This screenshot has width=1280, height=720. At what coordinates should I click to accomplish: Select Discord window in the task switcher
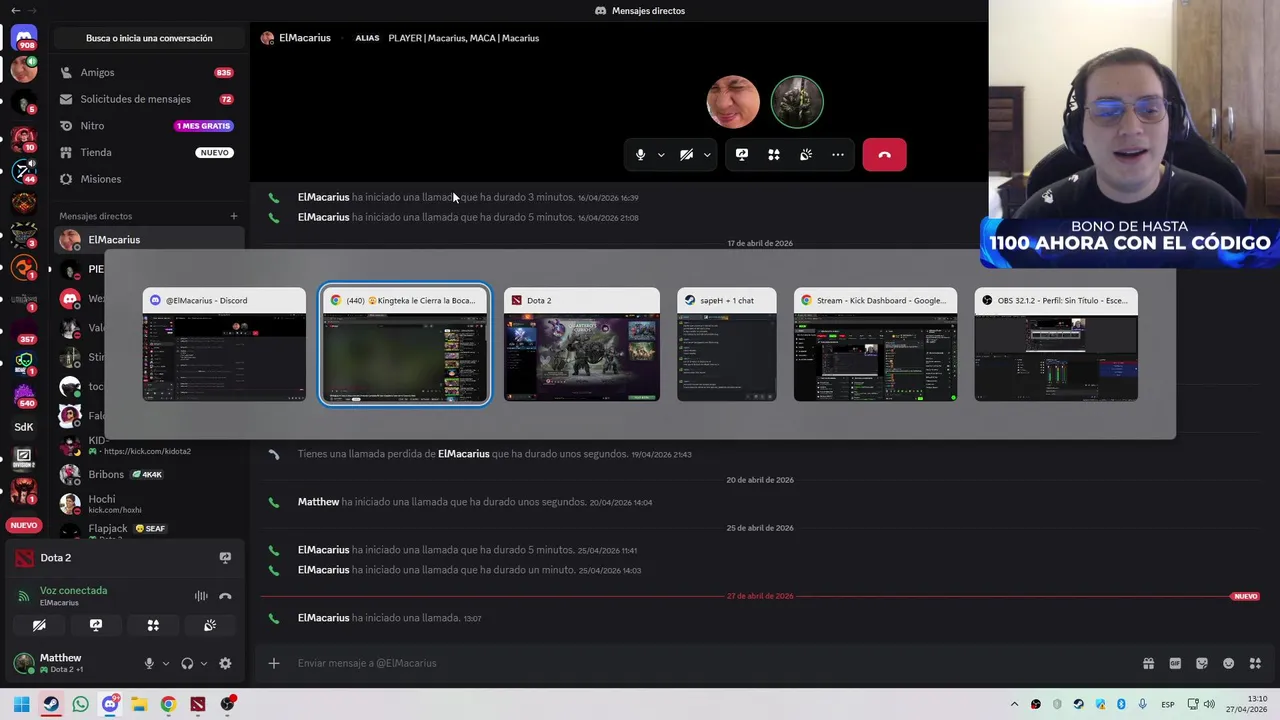(224, 345)
